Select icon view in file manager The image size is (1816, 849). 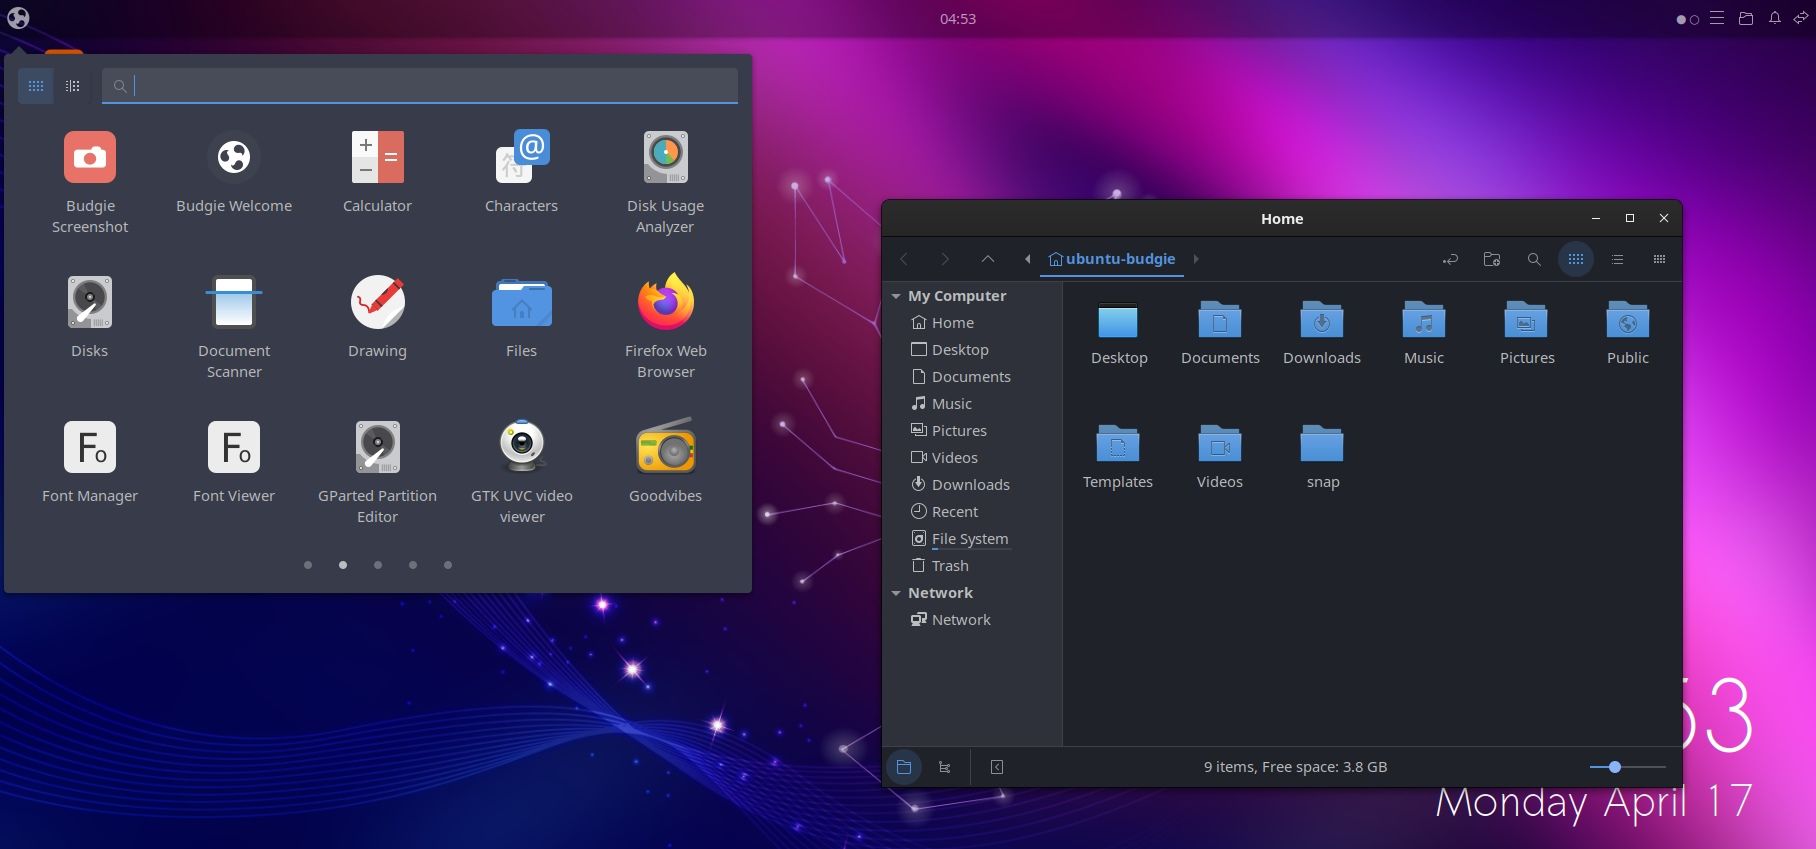1576,259
